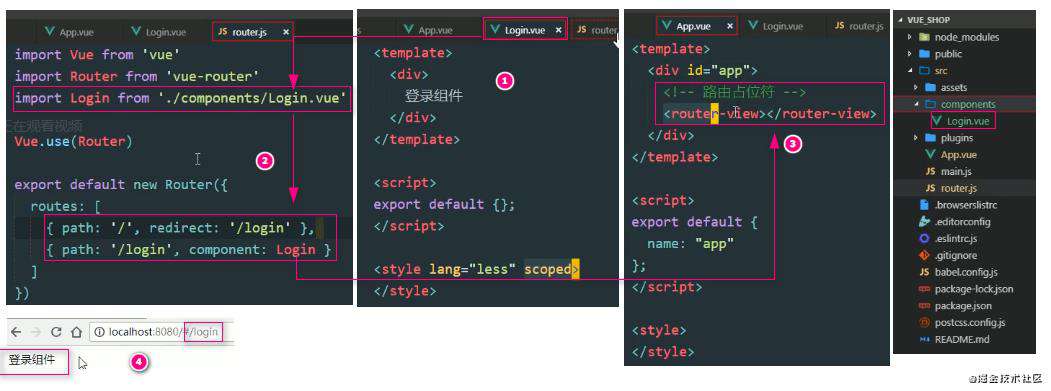Click the browser forward arrow icon

(x=36, y=331)
